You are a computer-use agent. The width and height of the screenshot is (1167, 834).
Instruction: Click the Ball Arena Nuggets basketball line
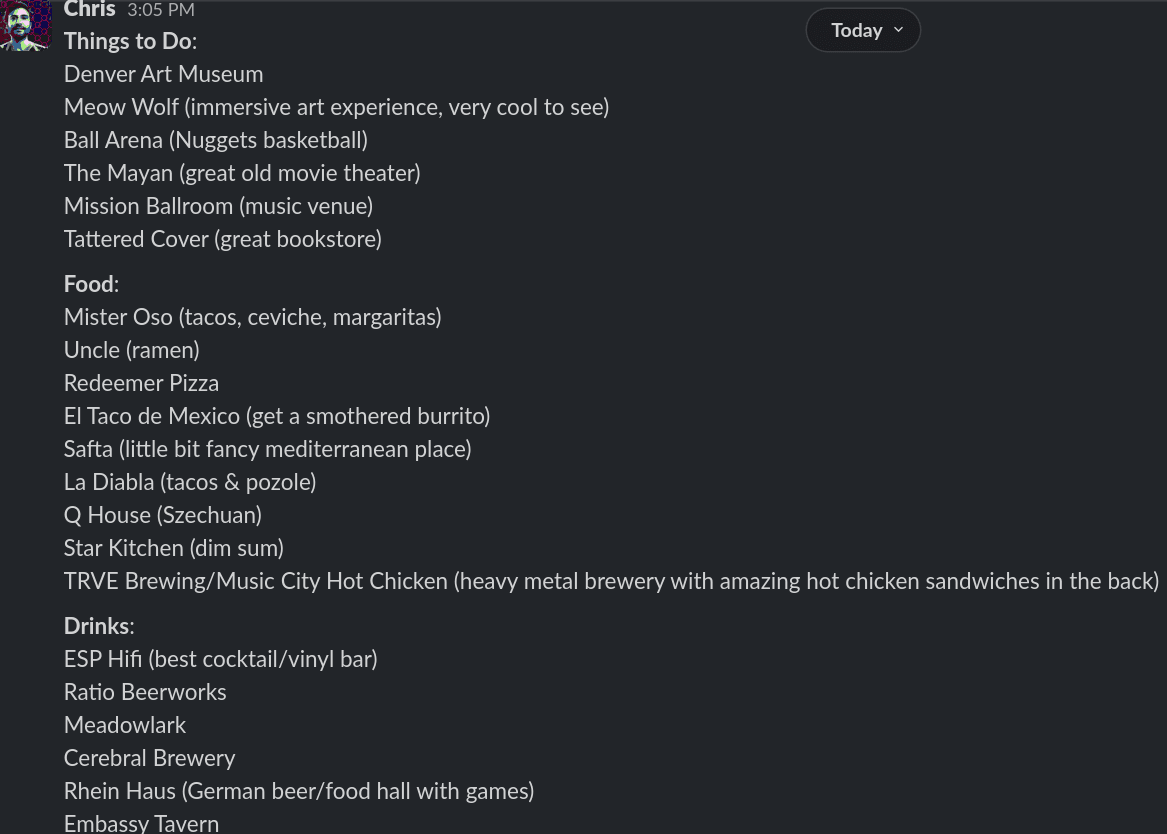pyautogui.click(x=215, y=140)
